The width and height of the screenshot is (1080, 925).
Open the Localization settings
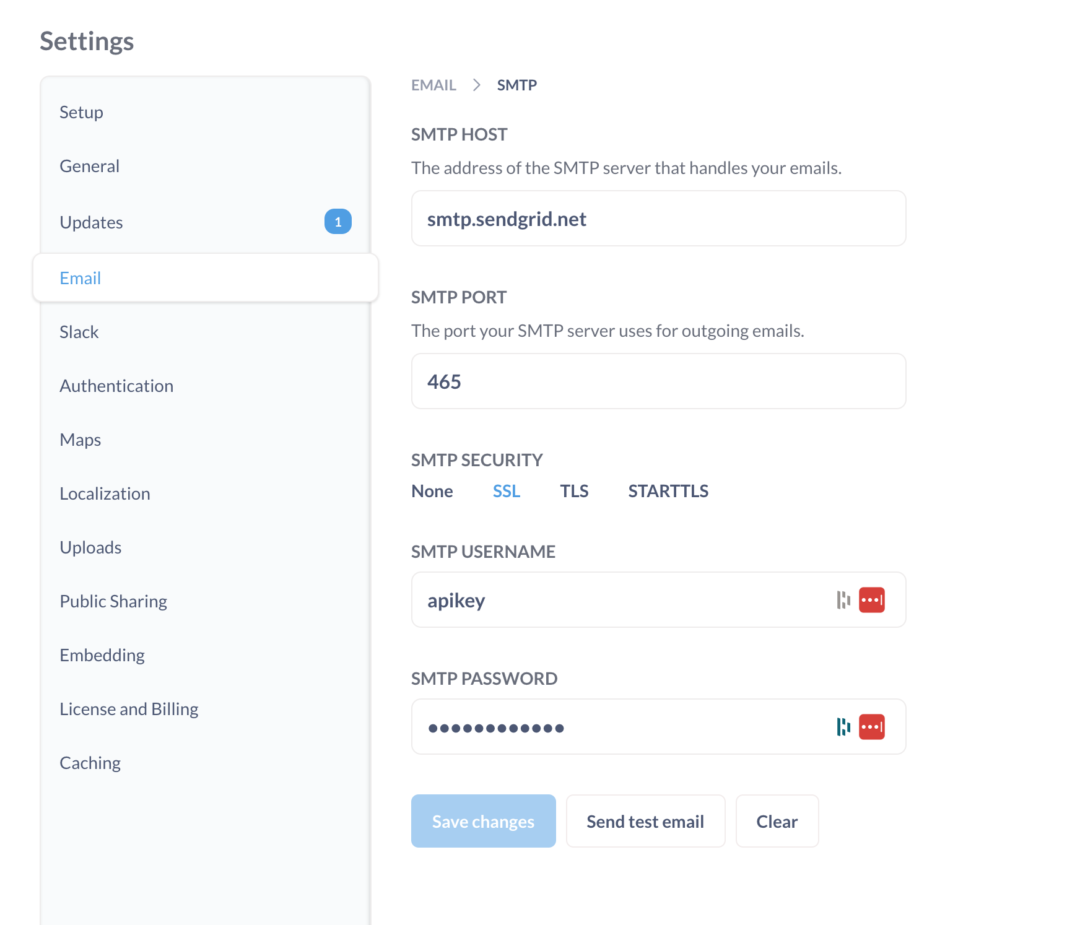(x=105, y=493)
